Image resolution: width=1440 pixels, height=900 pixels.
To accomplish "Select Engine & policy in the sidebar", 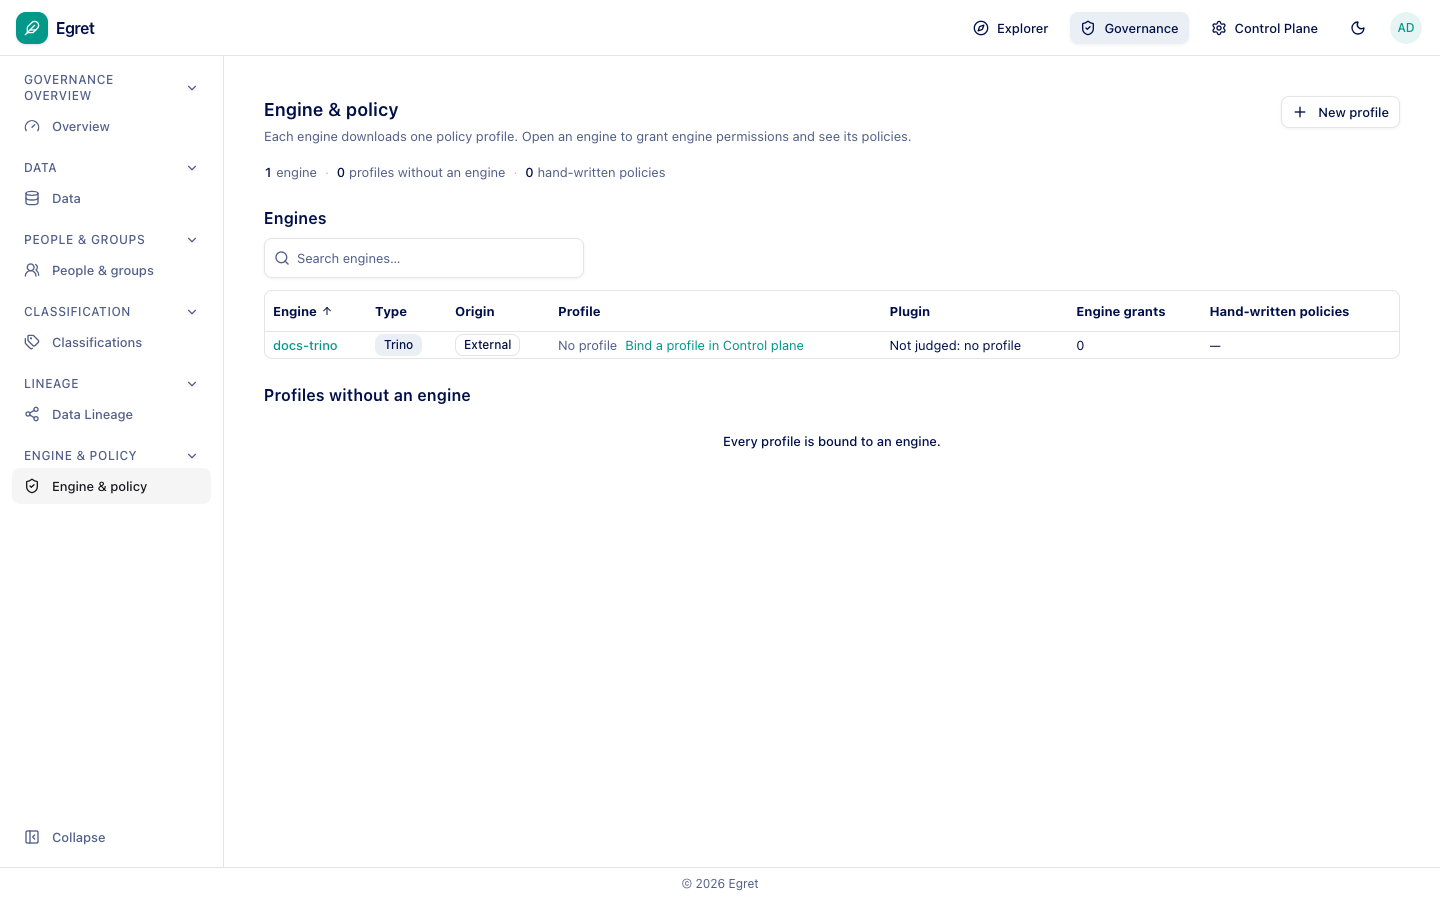I will [111, 486].
